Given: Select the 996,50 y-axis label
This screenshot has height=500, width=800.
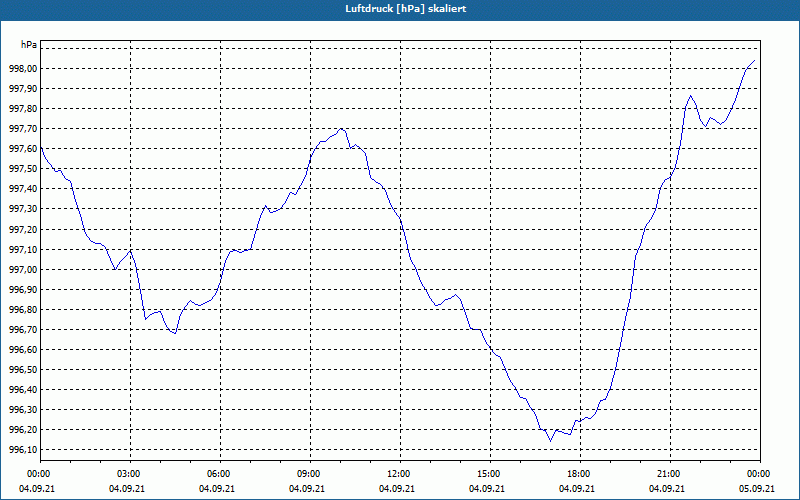Looking at the screenshot, I should pos(23,370).
